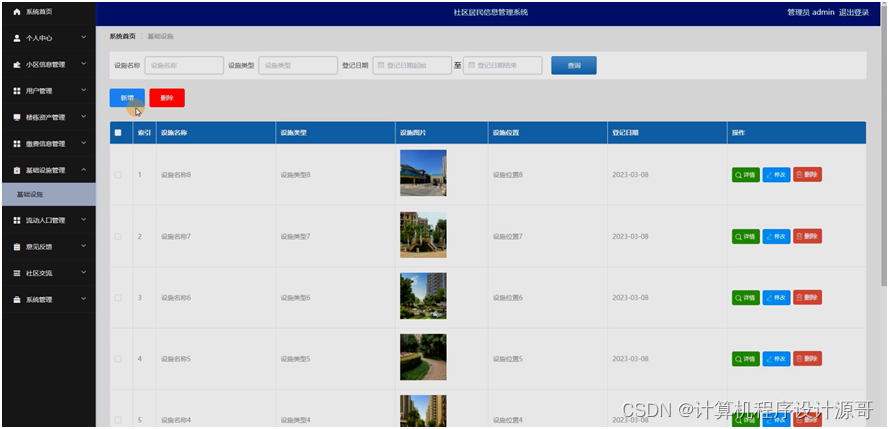Screen dimensions: 889x429
Task: Click the 登记日期起始 date input
Action: click(x=412, y=66)
